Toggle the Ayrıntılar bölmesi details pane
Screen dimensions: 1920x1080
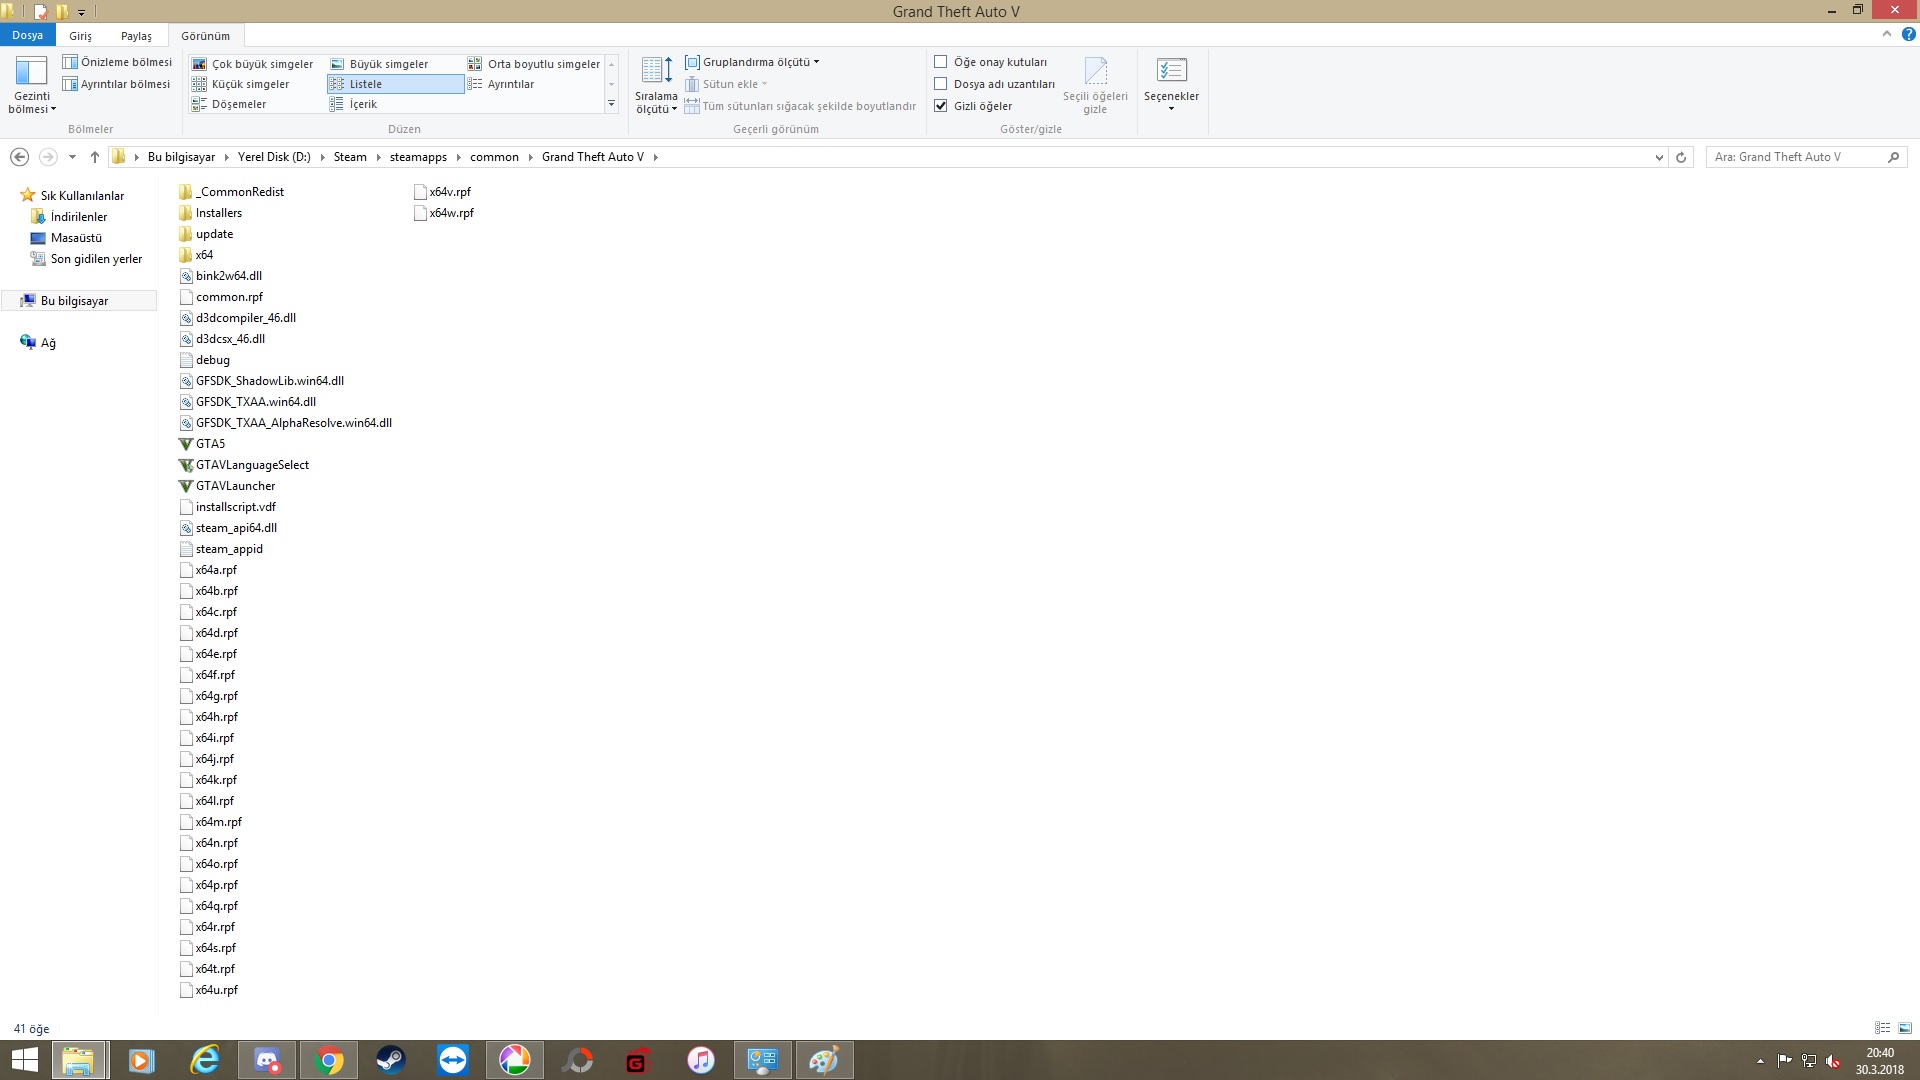coord(116,84)
